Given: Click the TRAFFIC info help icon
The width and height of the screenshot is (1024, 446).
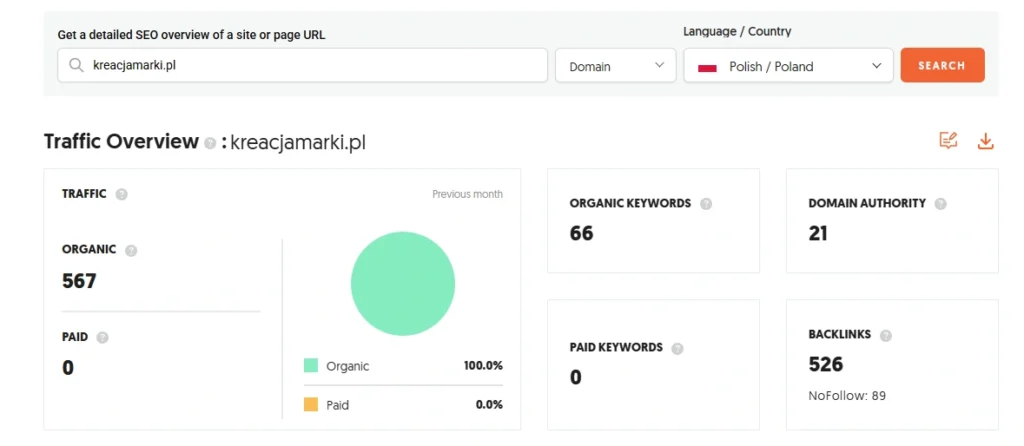Looking at the screenshot, I should 121,194.
